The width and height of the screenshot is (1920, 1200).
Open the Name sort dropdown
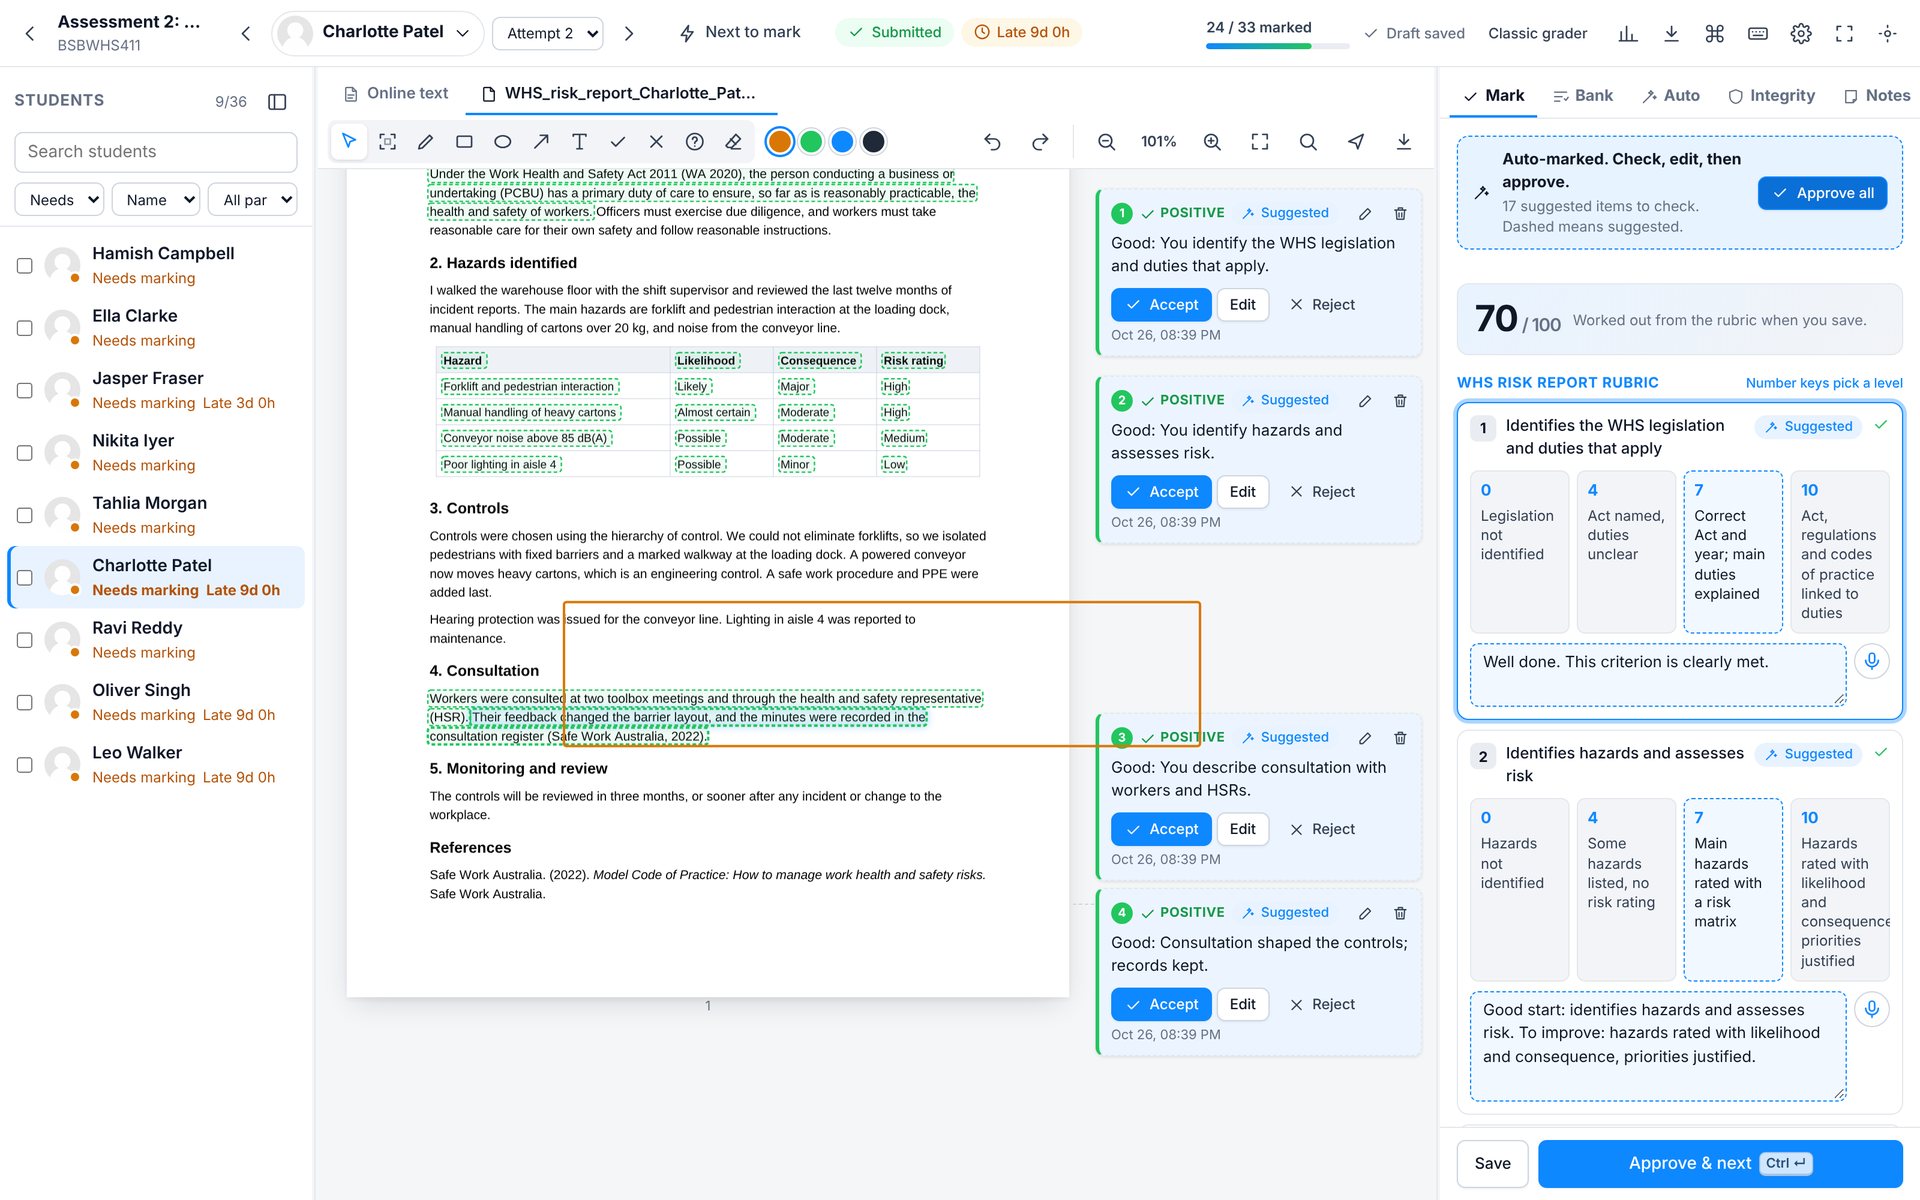pyautogui.click(x=156, y=200)
